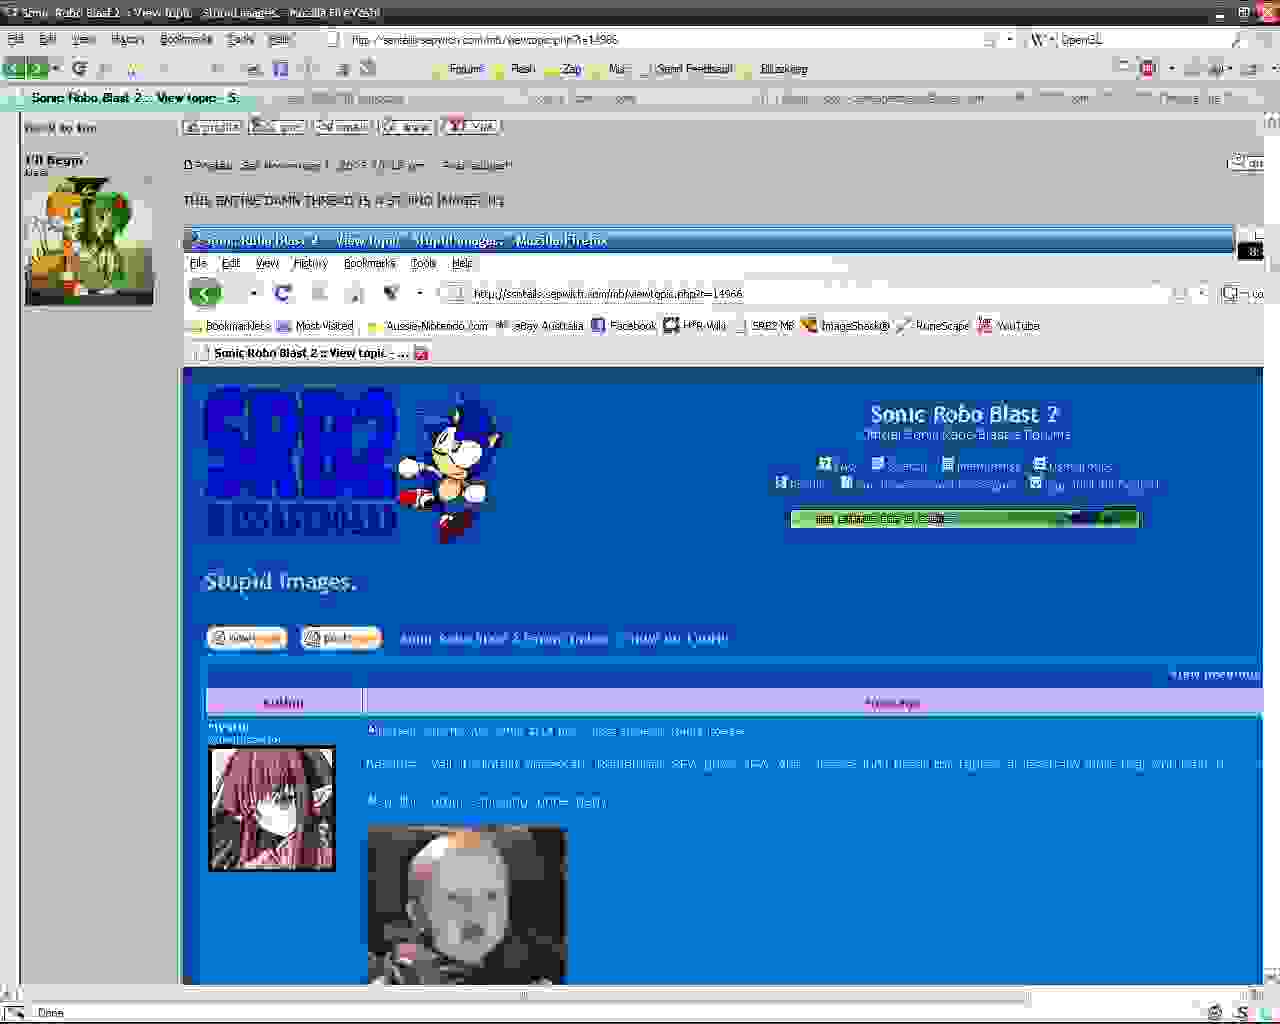Switch to the Sonic Robo Blast 2 tab
The width and height of the screenshot is (1280, 1024).
click(130, 98)
